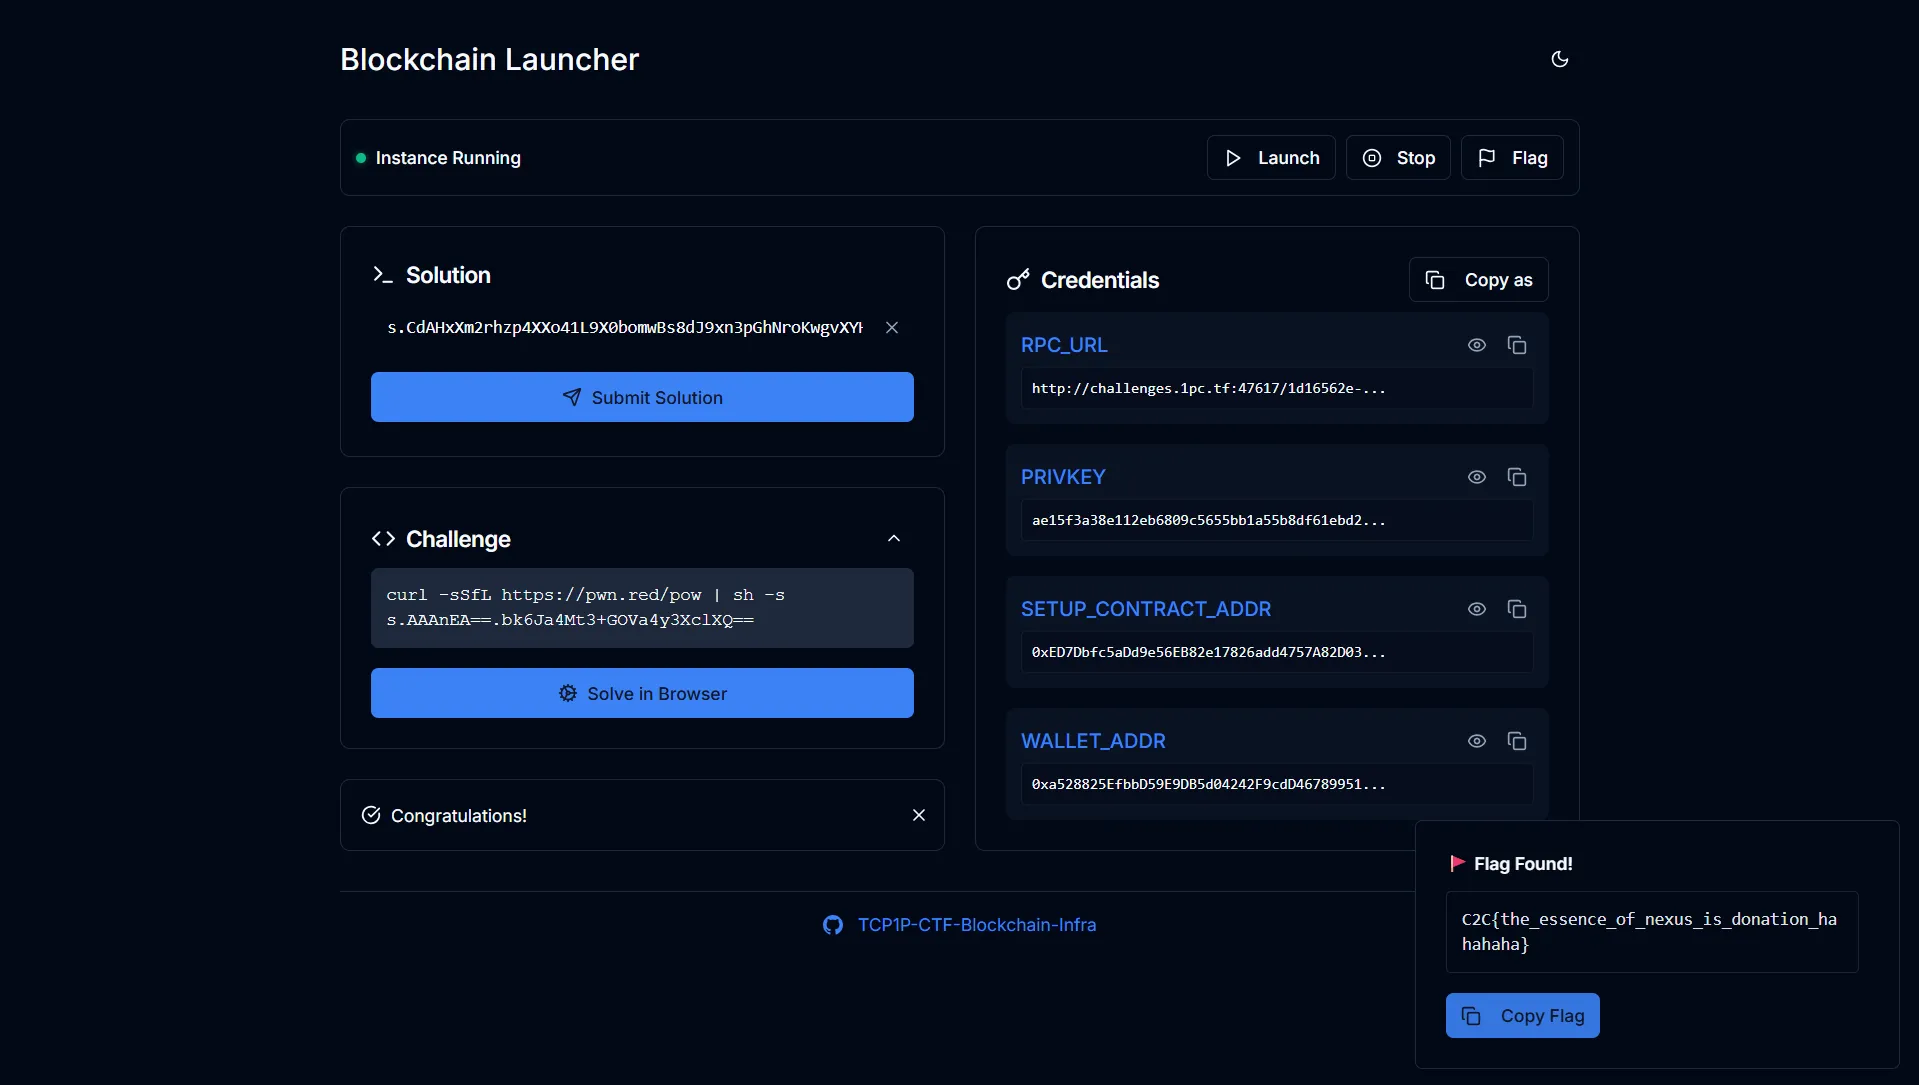
Task: Launch a new instance
Action: [x=1270, y=158]
